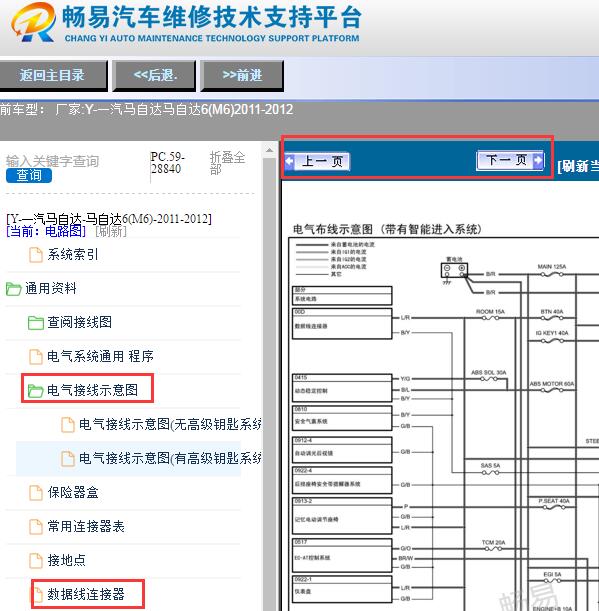Click the page icon beside 电气系统通用 程序
599x611 pixels.
pyautogui.click(x=36, y=357)
